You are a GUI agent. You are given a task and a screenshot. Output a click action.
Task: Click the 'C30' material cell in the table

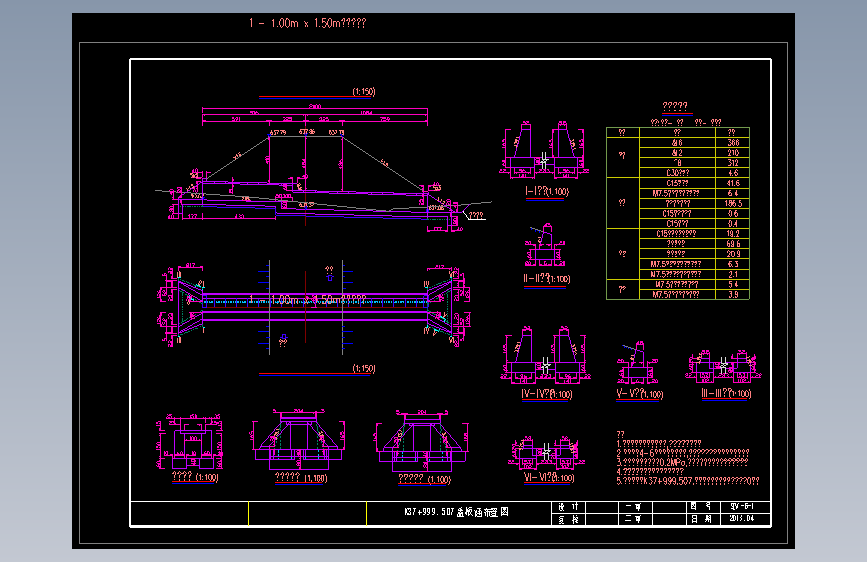pyautogui.click(x=677, y=173)
